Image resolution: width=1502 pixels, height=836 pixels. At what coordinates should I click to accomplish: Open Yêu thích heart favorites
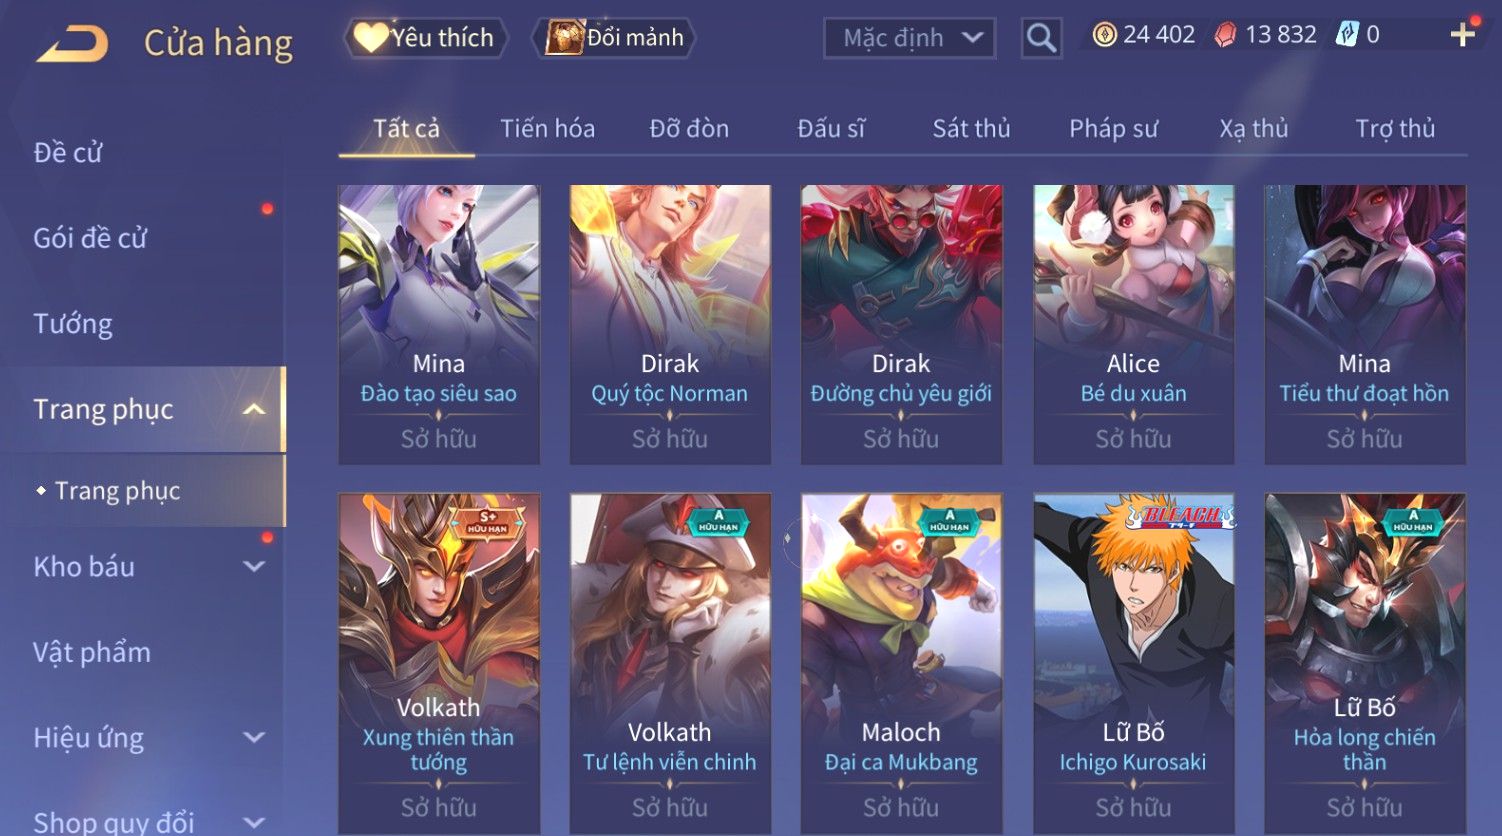[425, 38]
